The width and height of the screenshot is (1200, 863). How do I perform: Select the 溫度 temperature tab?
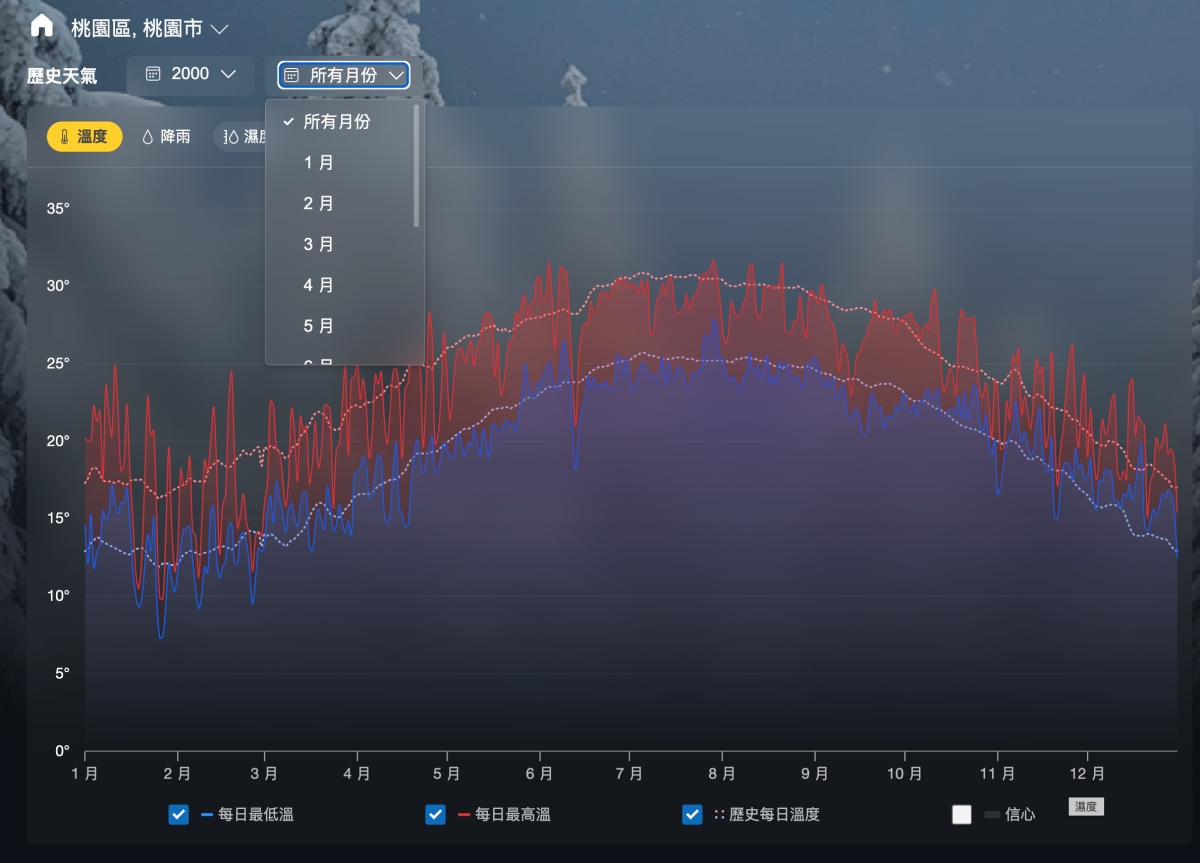coord(85,137)
